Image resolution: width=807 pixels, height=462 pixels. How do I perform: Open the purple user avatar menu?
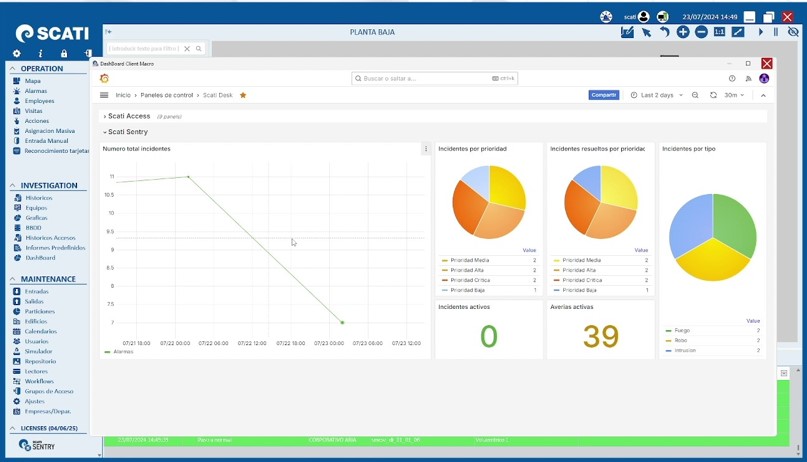tap(764, 78)
